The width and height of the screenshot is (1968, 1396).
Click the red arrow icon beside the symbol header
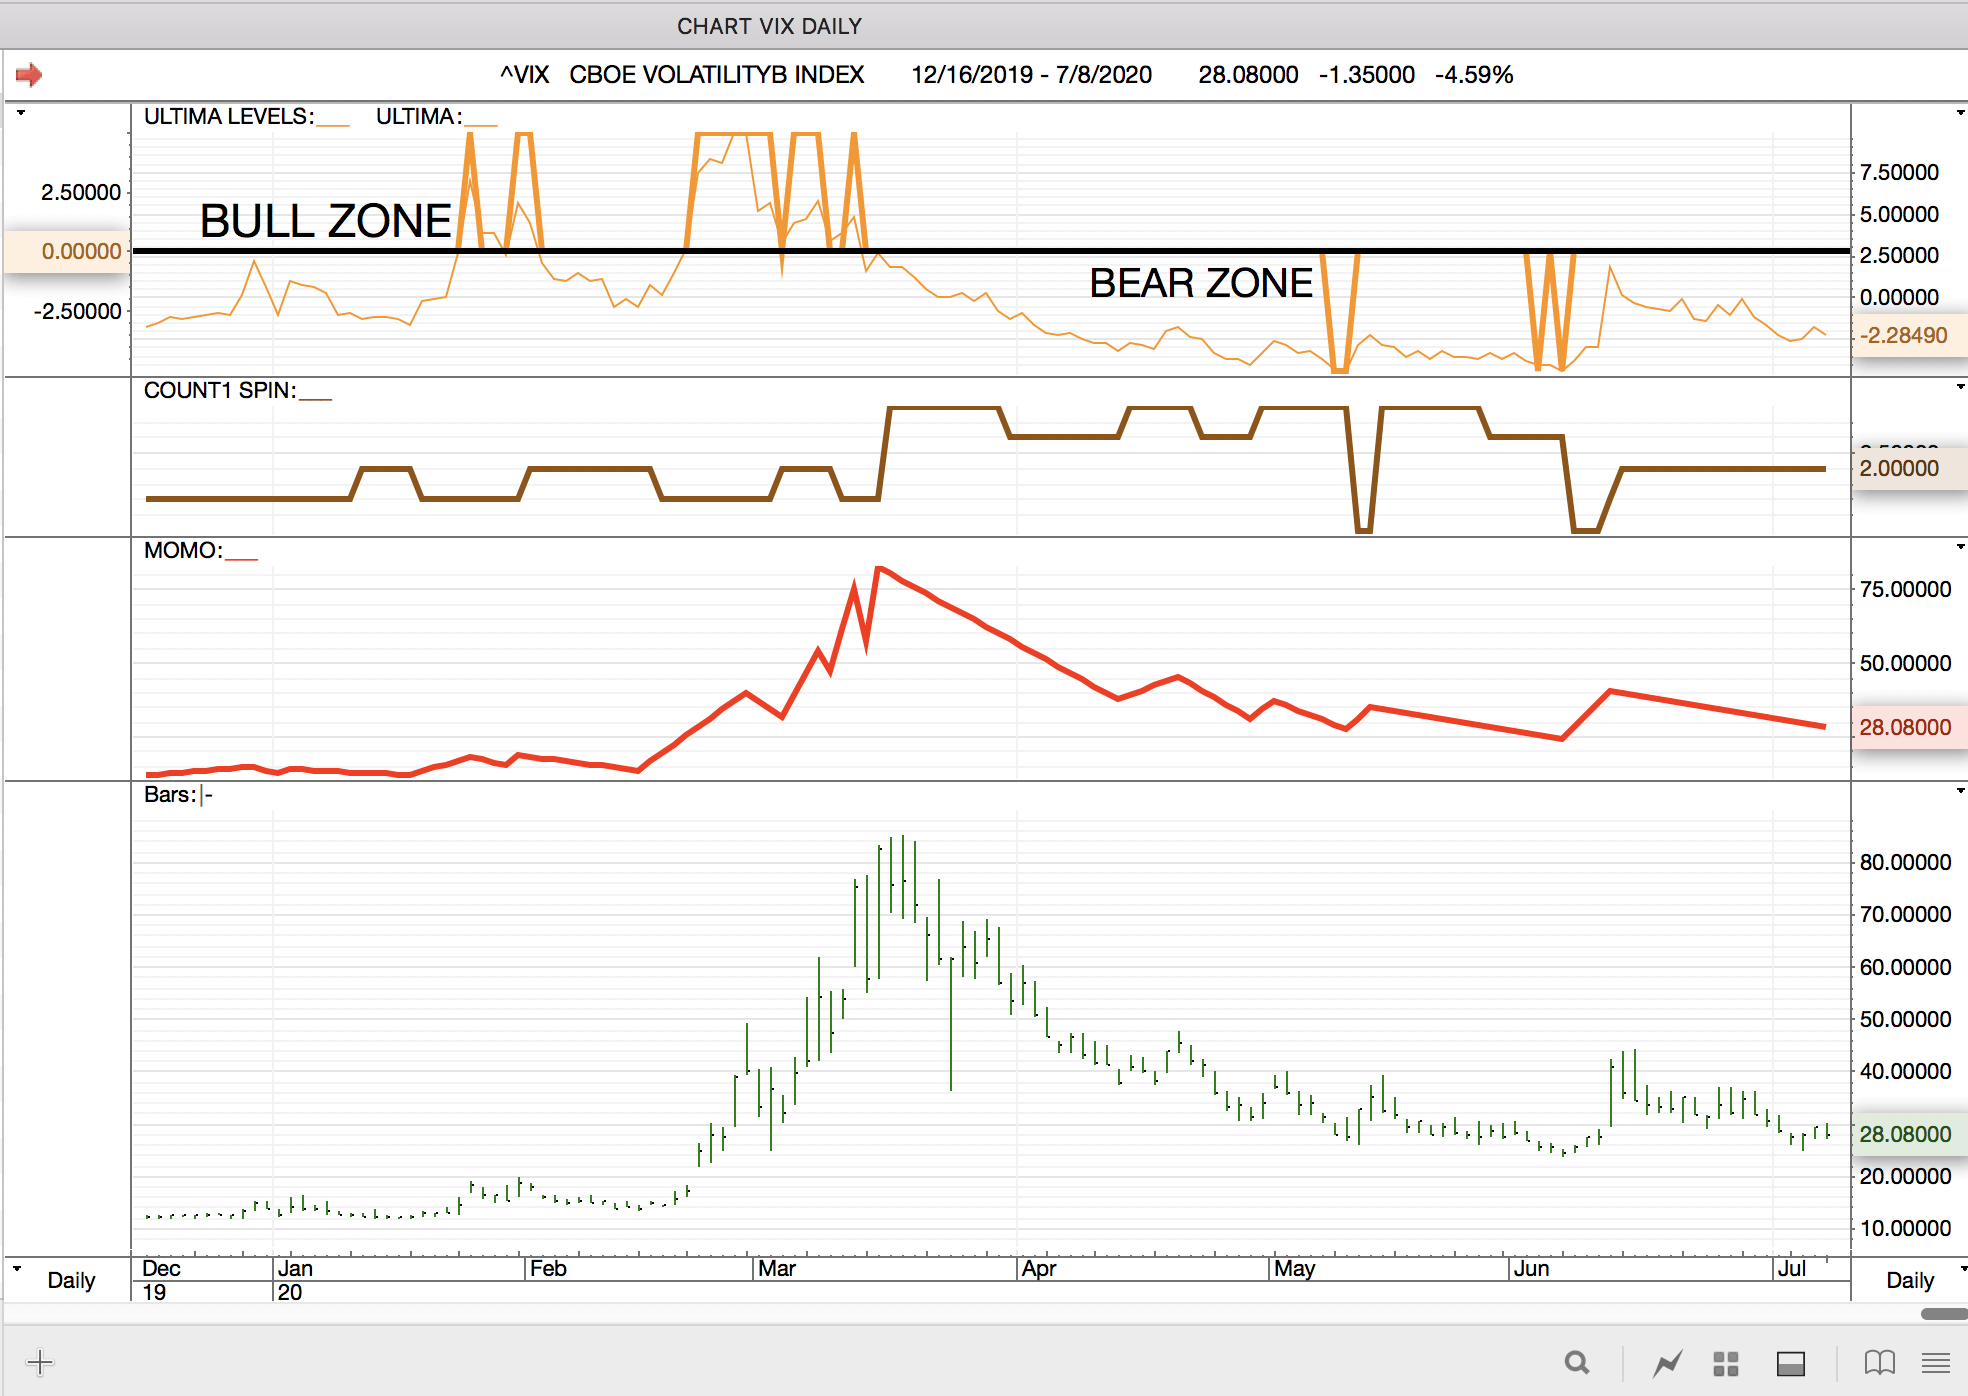[29, 75]
